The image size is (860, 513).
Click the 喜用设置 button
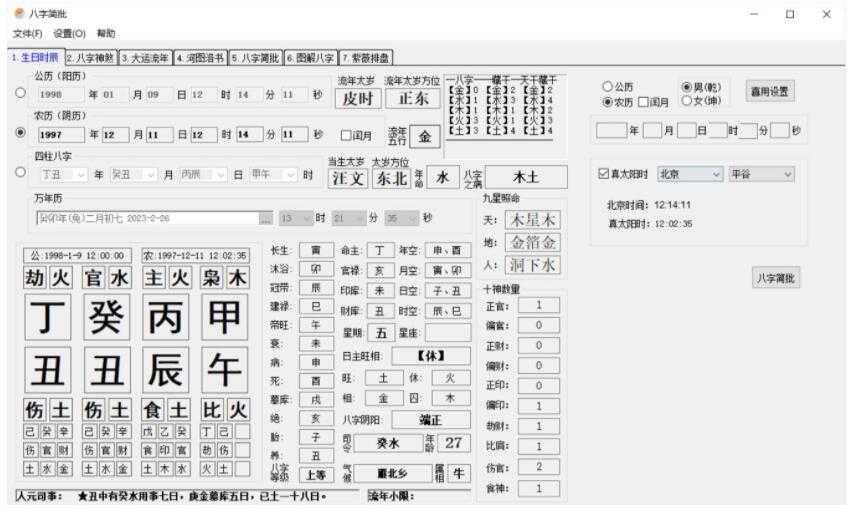pyautogui.click(x=770, y=91)
